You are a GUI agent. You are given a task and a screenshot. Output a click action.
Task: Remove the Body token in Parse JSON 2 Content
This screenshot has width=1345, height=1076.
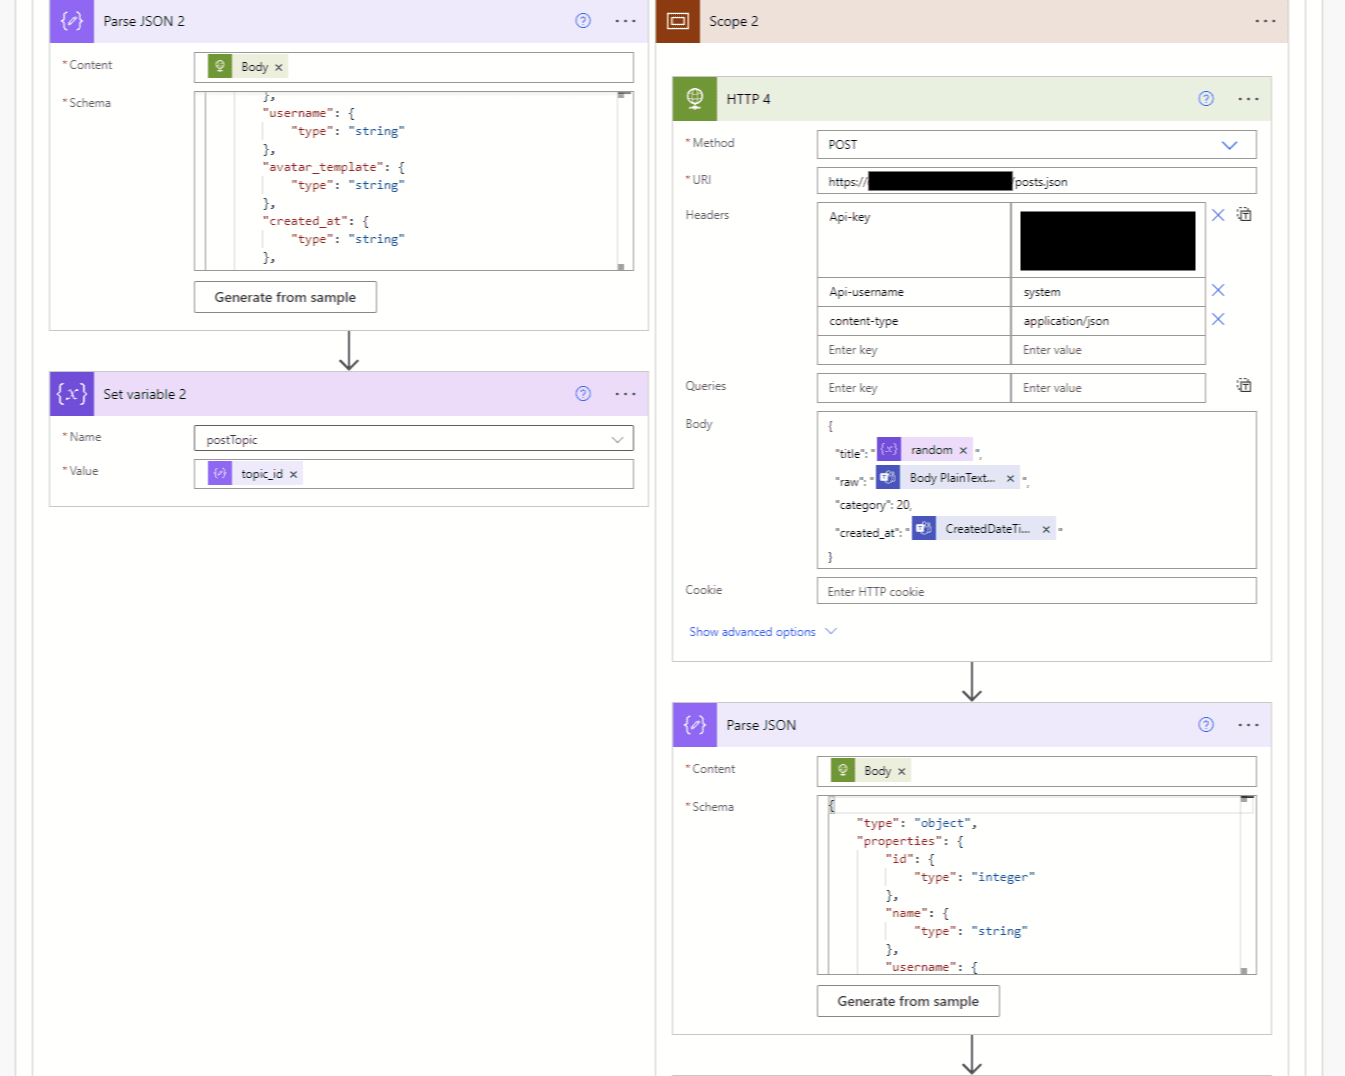point(279,68)
